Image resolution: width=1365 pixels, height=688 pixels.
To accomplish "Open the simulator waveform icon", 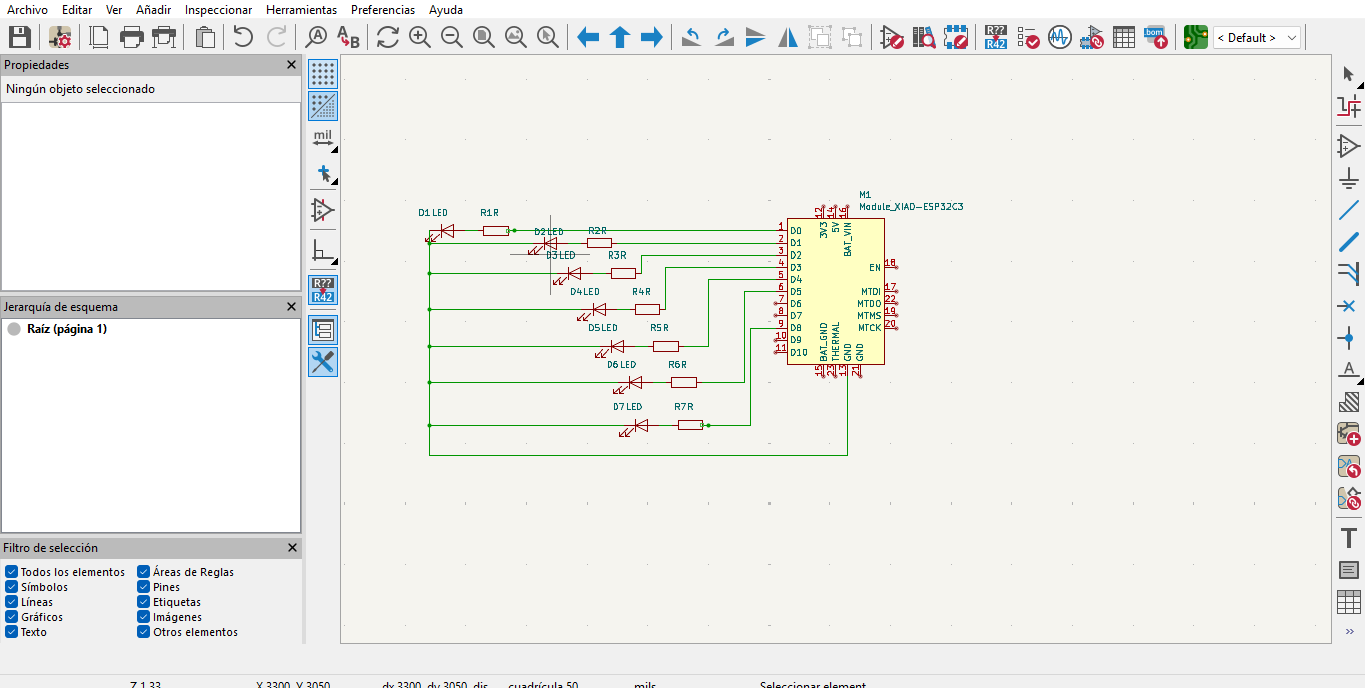I will [1060, 38].
